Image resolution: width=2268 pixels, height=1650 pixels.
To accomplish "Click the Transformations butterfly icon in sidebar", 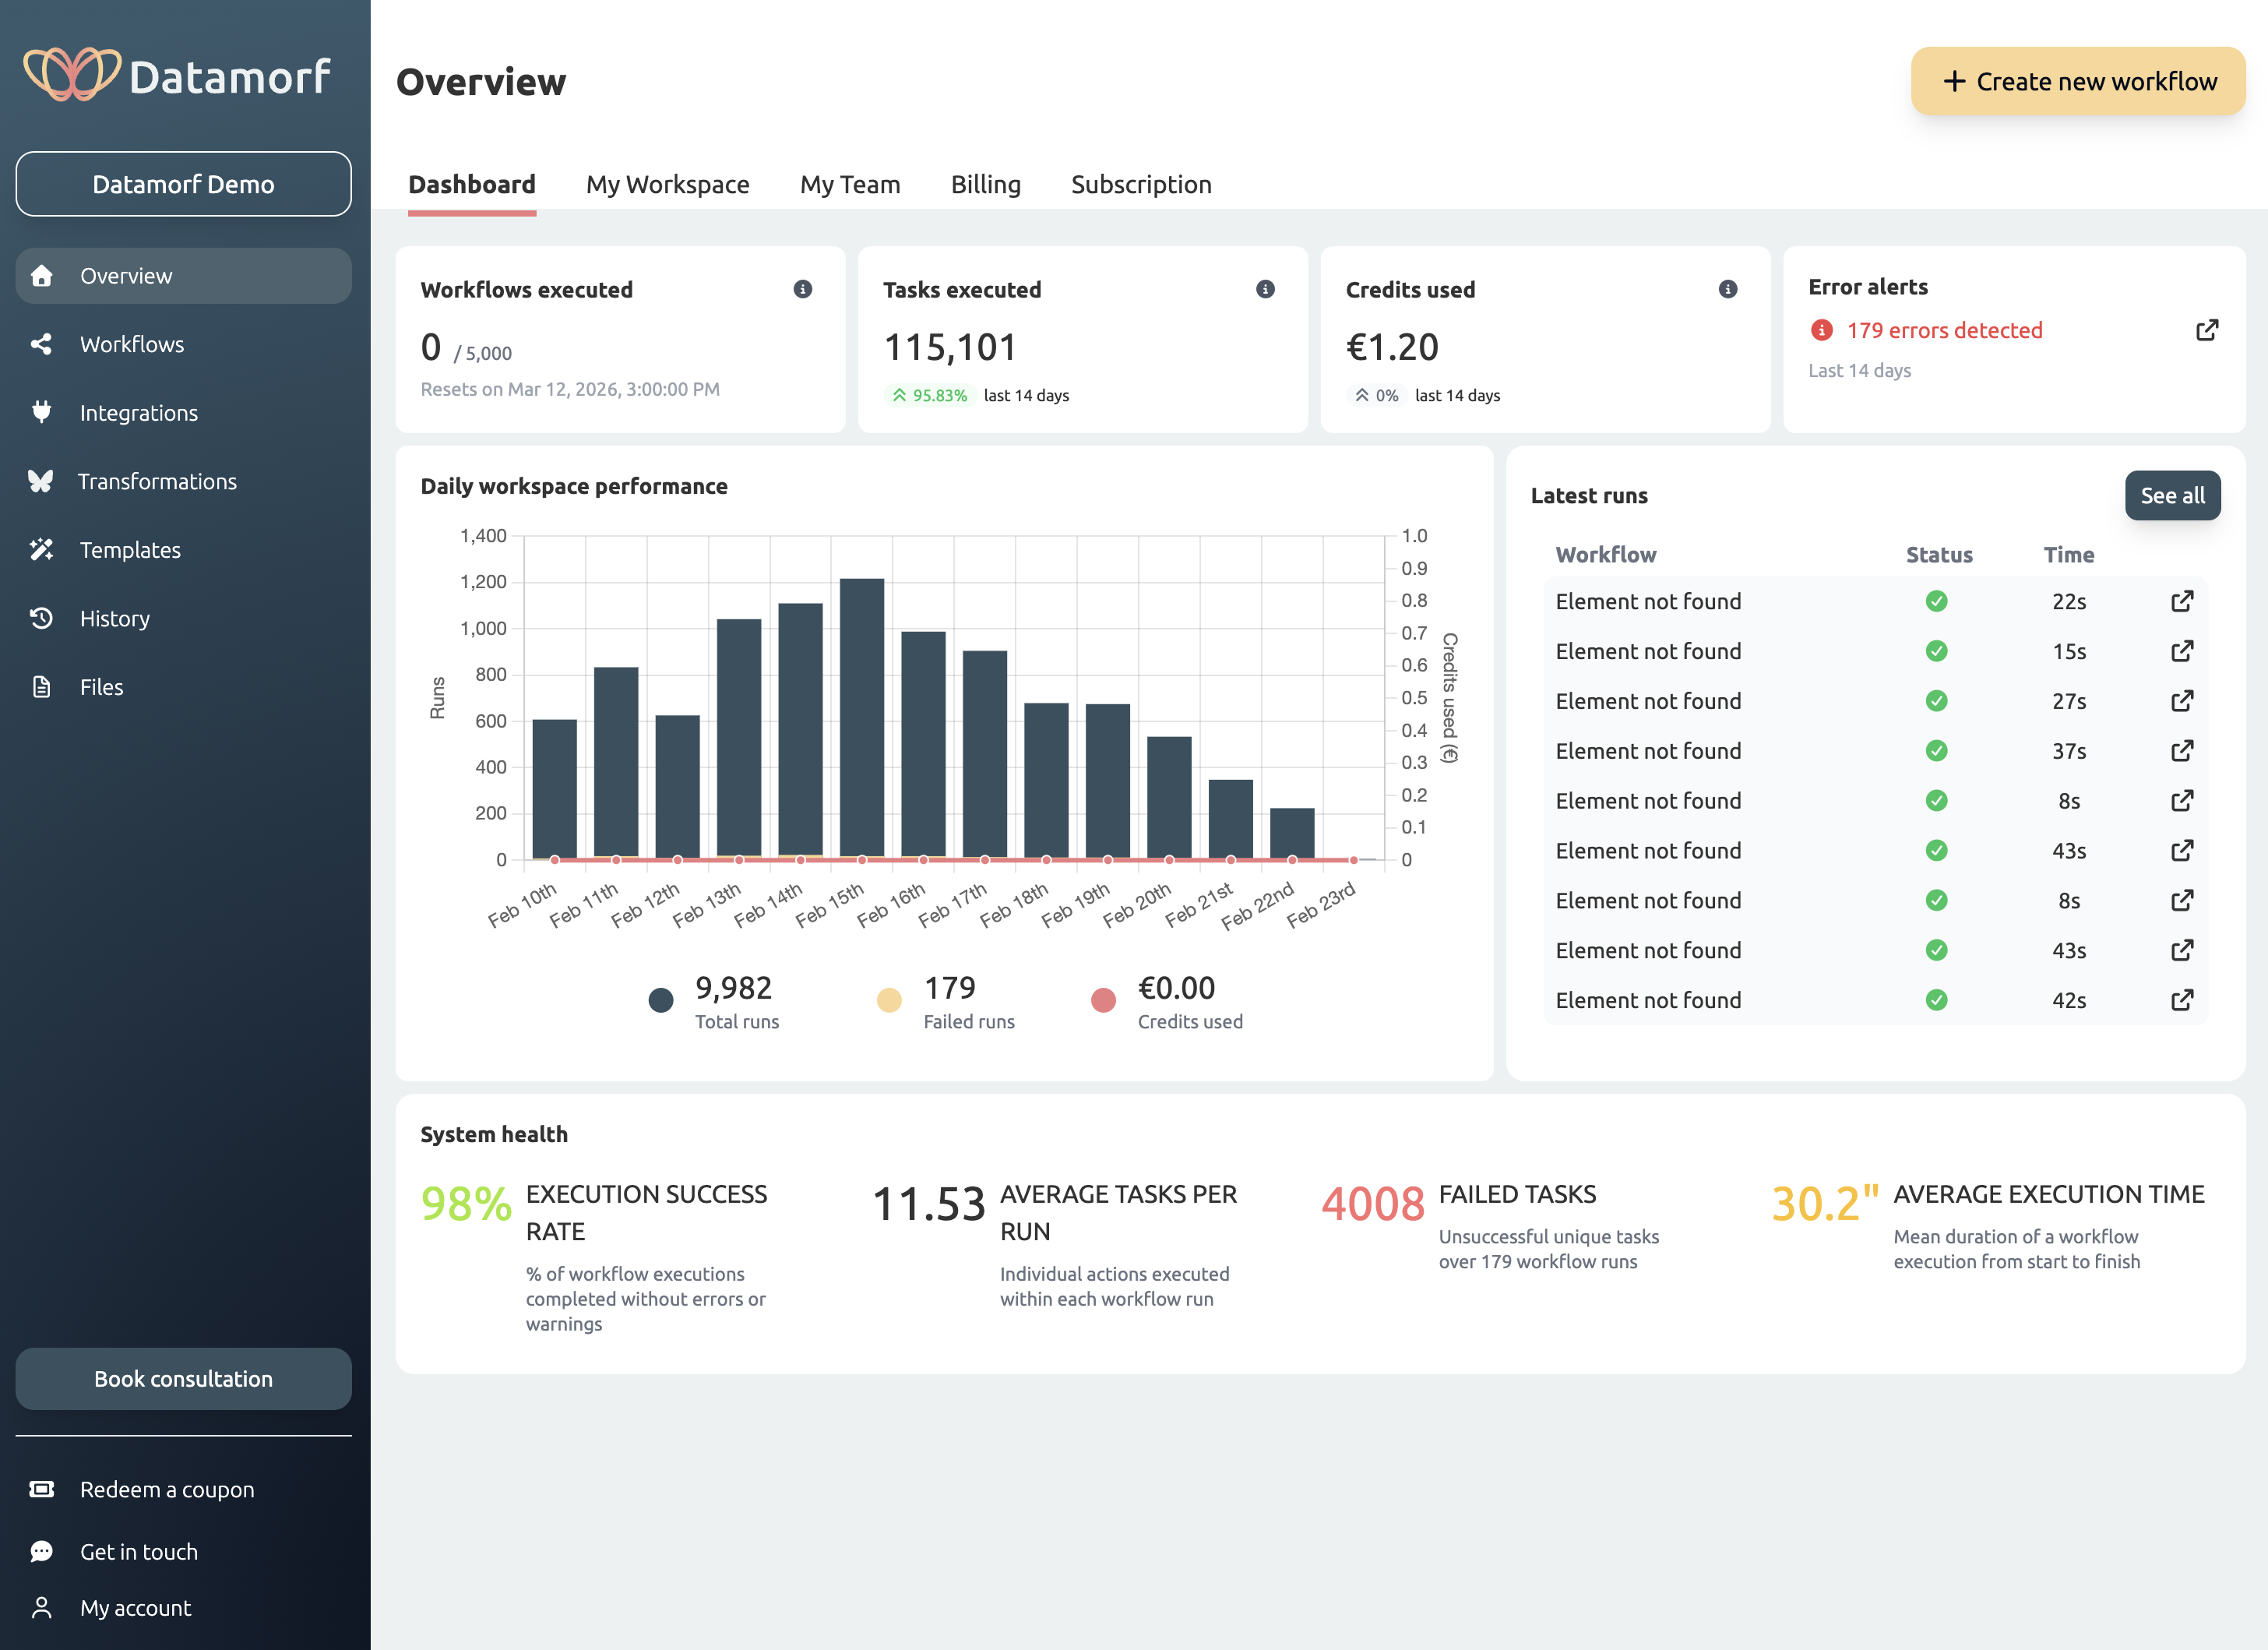I will (x=41, y=482).
